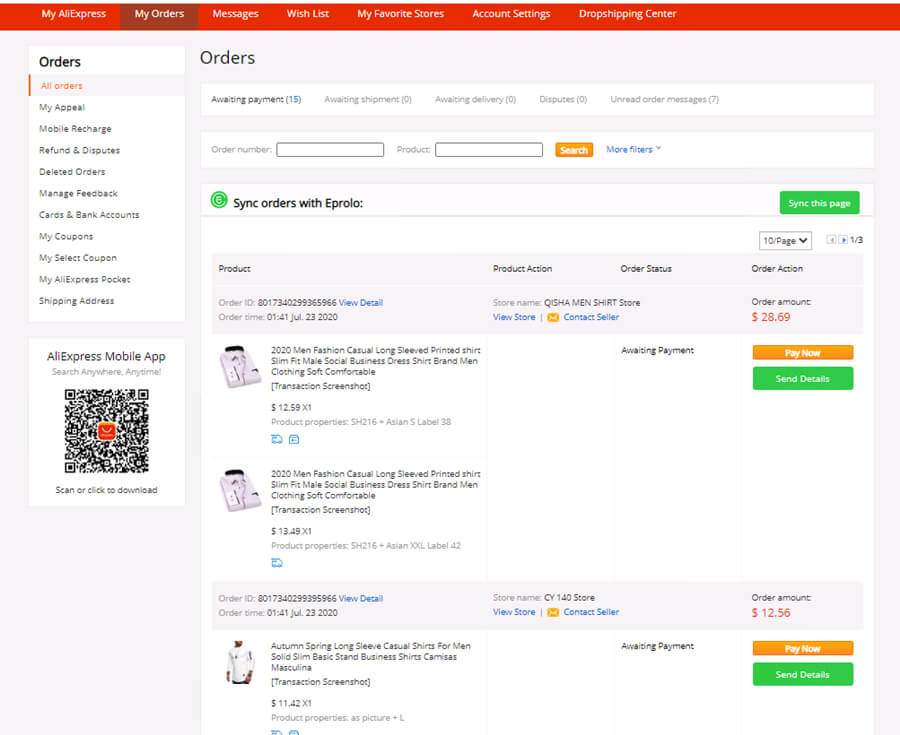This screenshot has width=900, height=735.
Task: Click order amount $ 12.56
Action: click(771, 613)
